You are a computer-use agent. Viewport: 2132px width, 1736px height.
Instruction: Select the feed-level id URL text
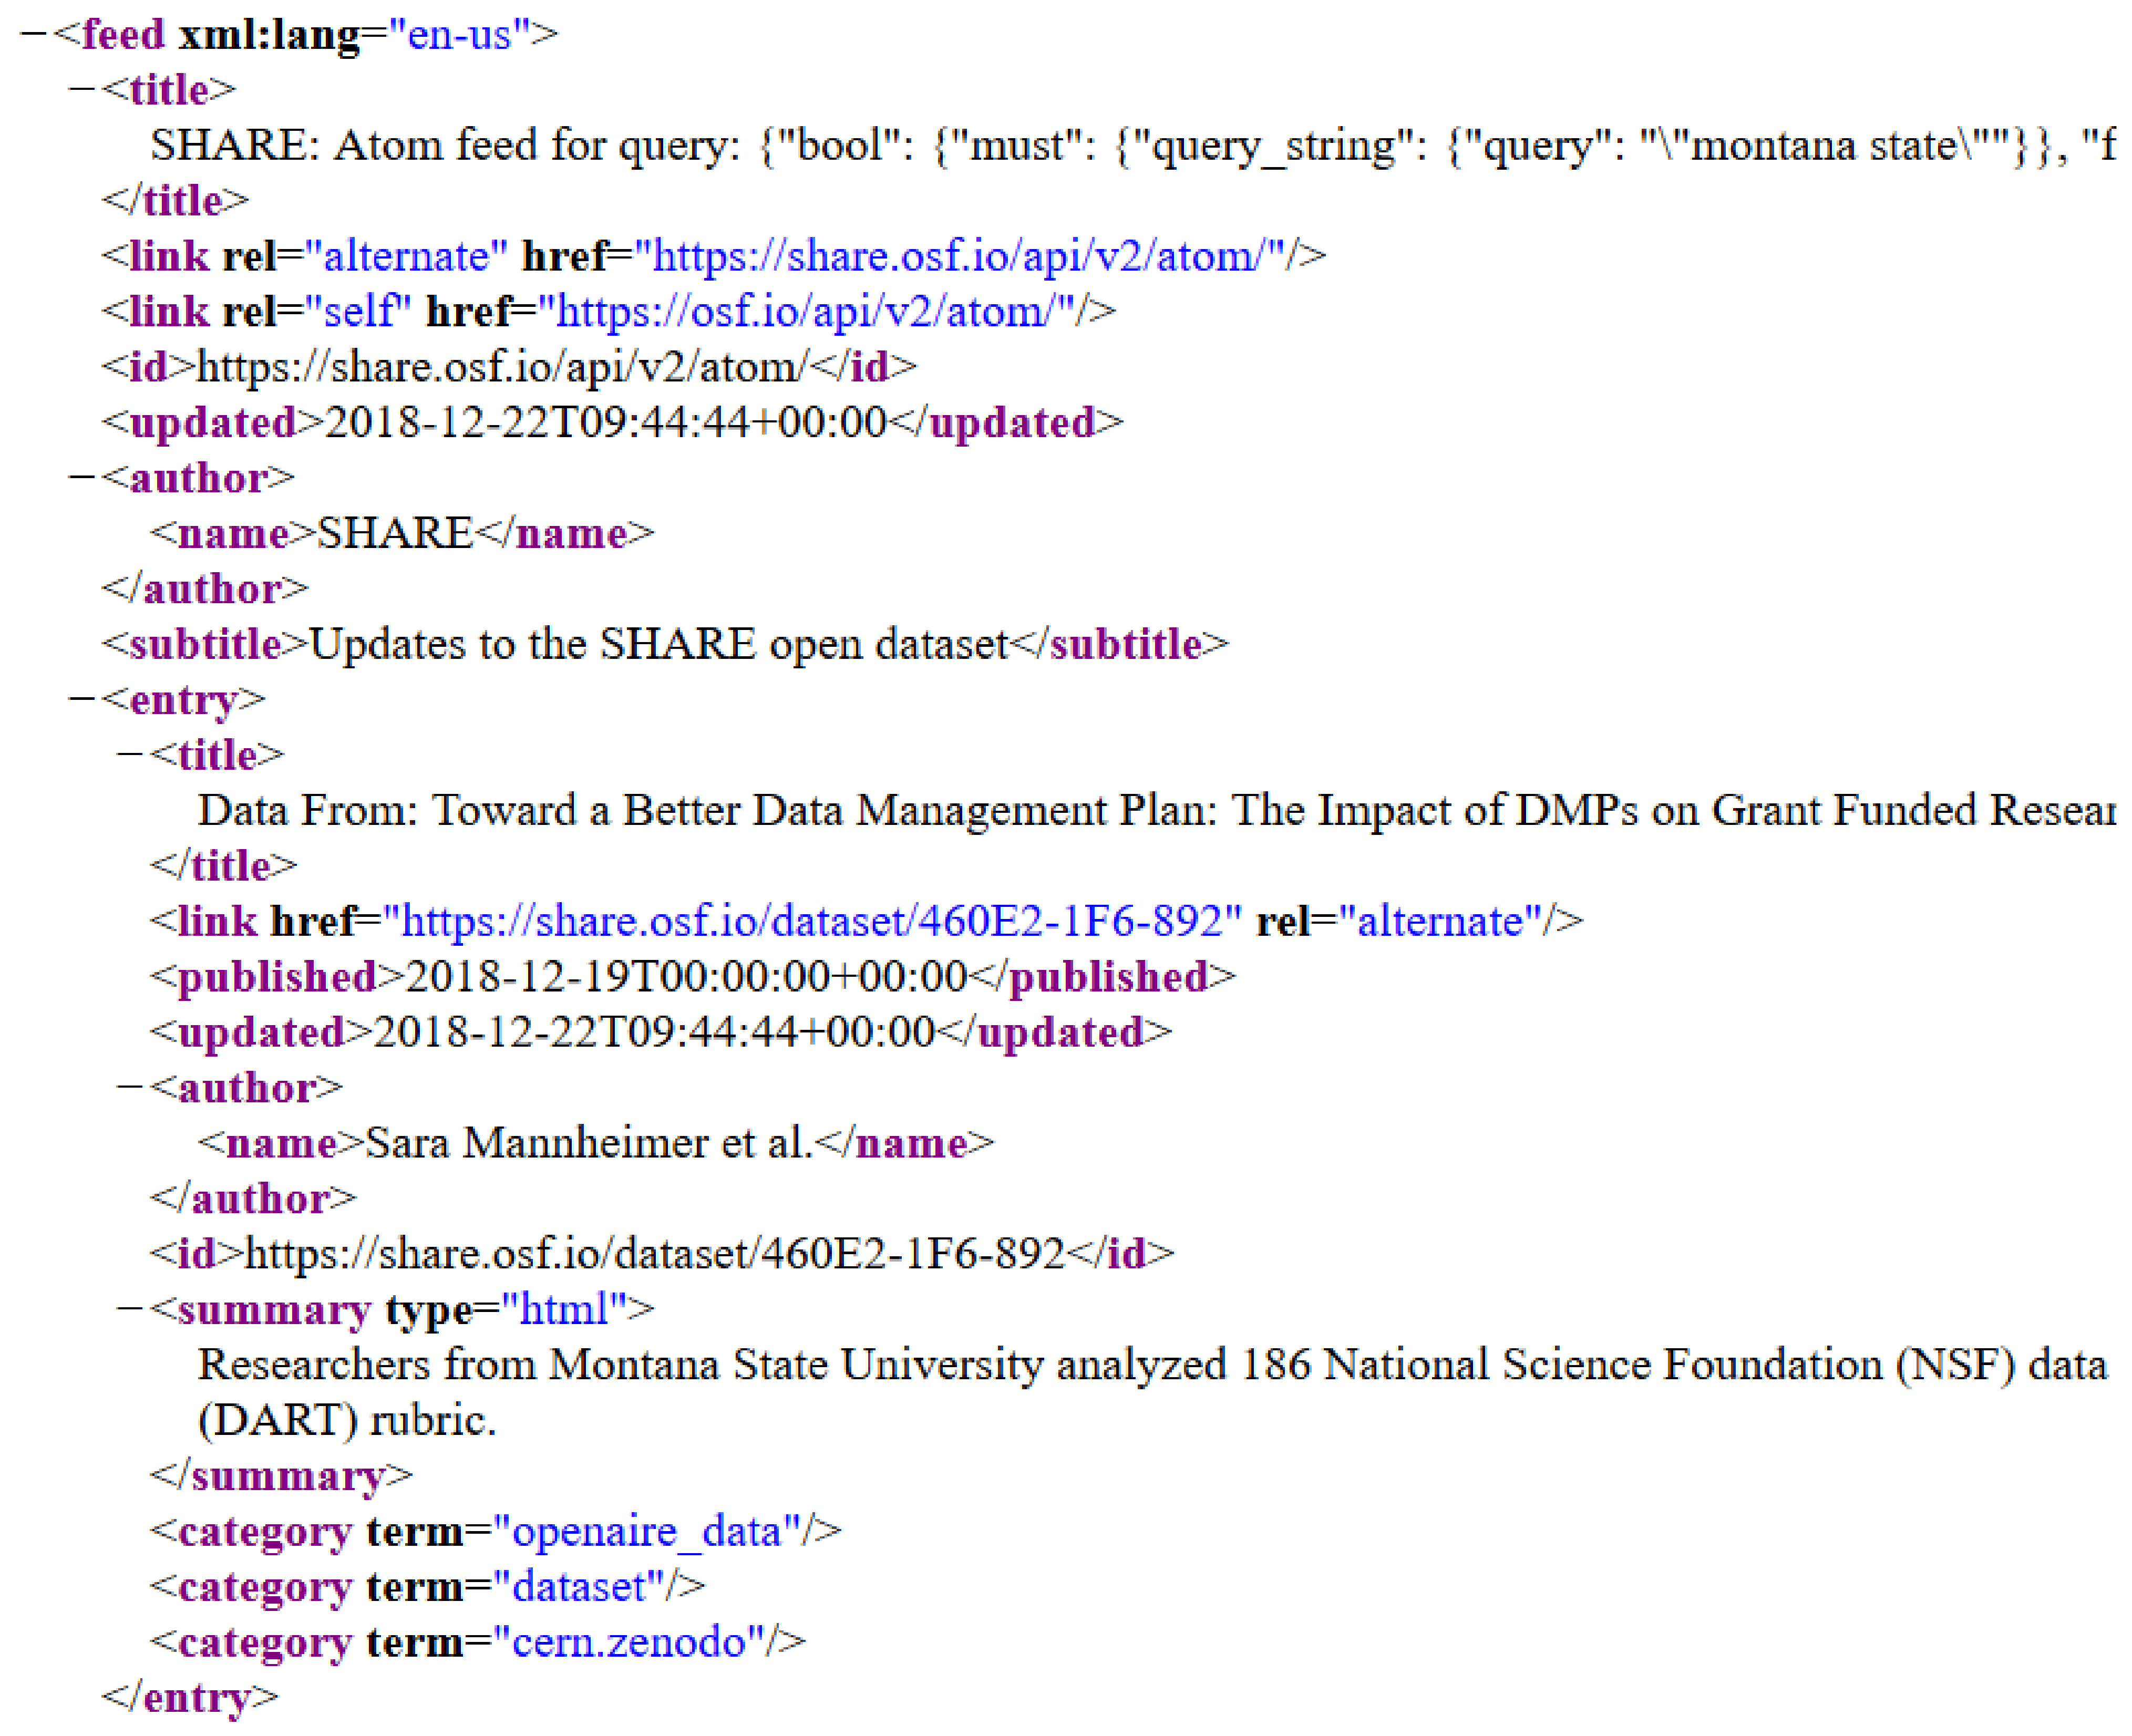(501, 367)
